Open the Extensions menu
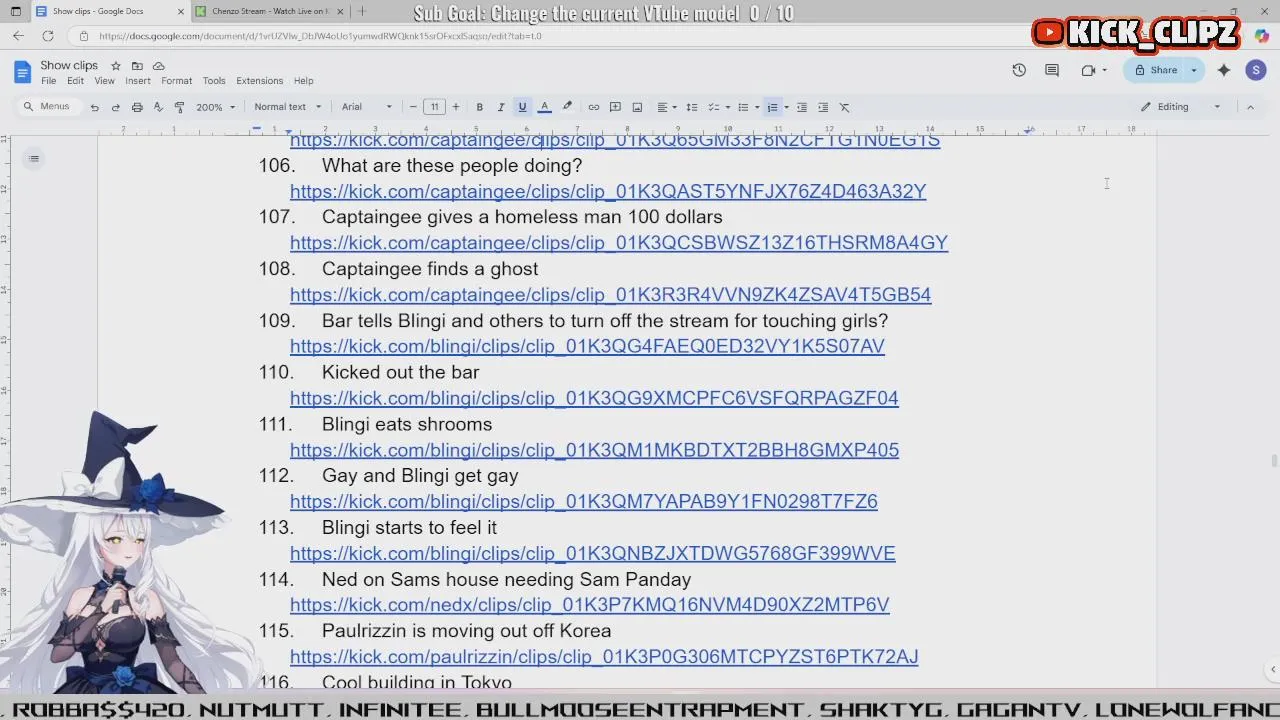 tap(259, 81)
